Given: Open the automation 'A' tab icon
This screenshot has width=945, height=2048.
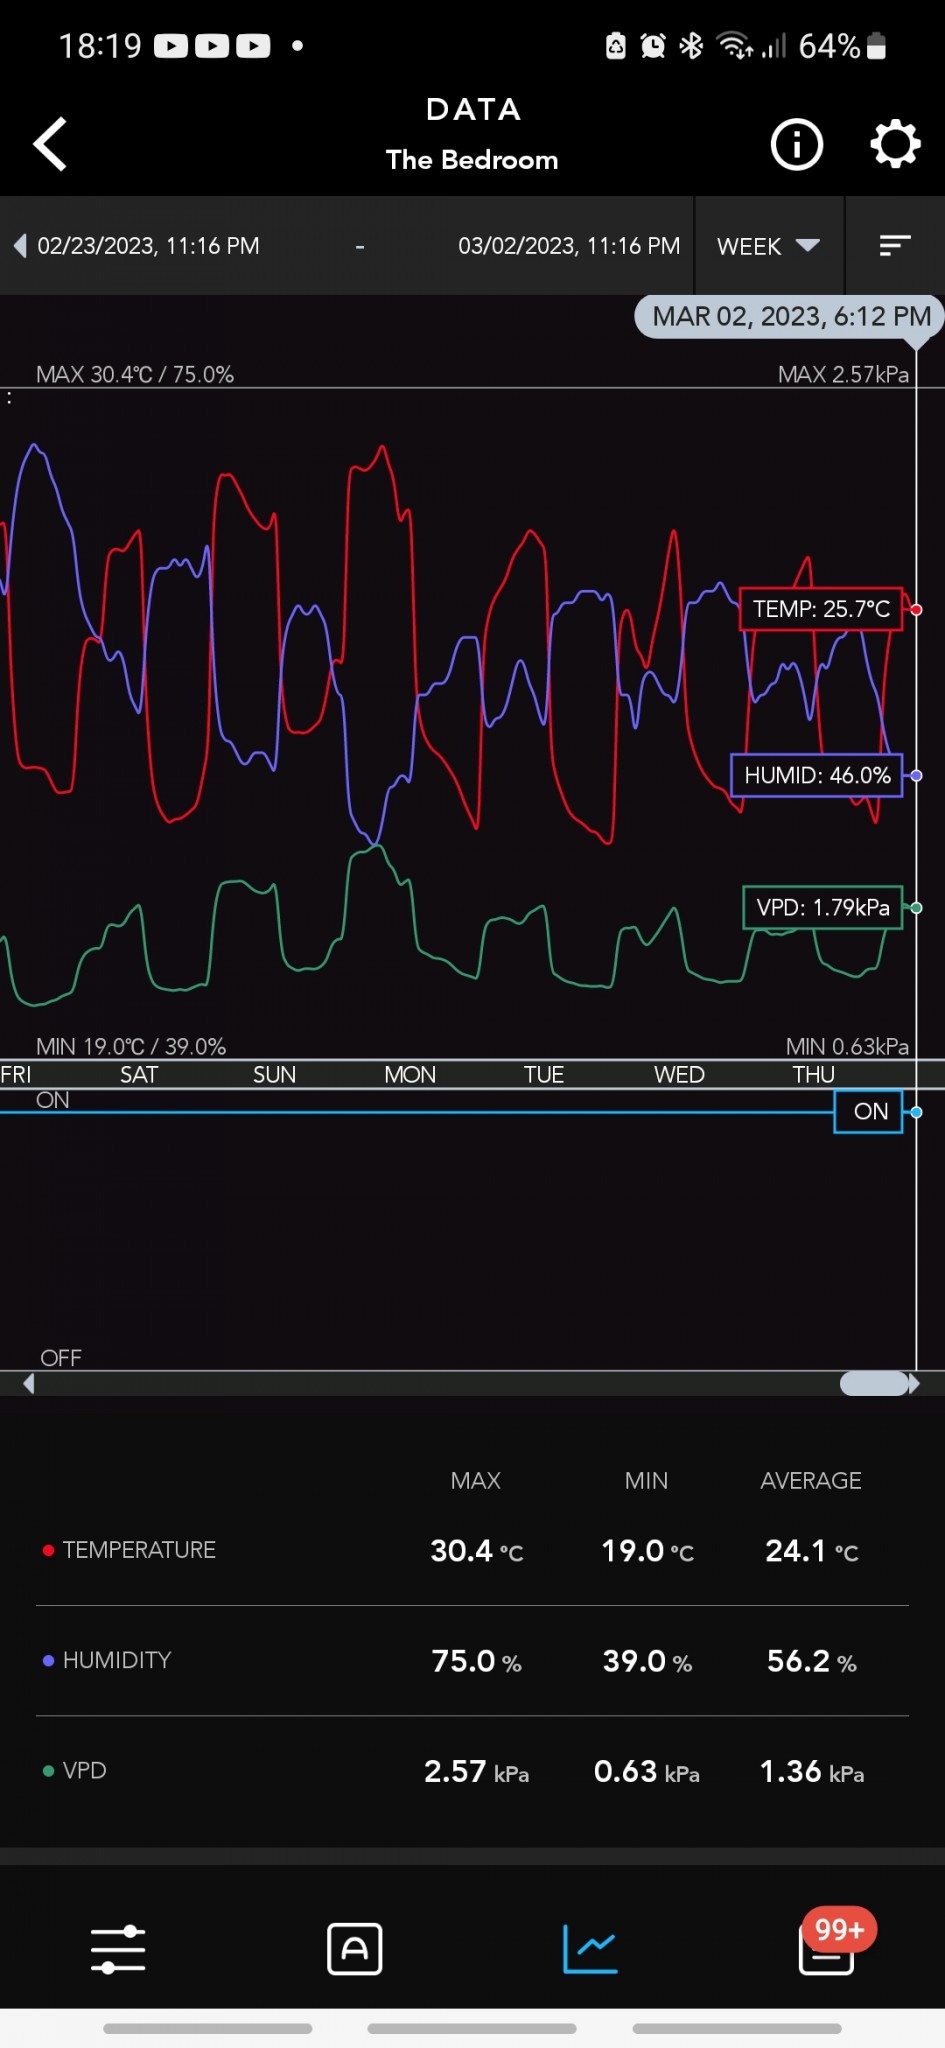Looking at the screenshot, I should (x=355, y=1949).
